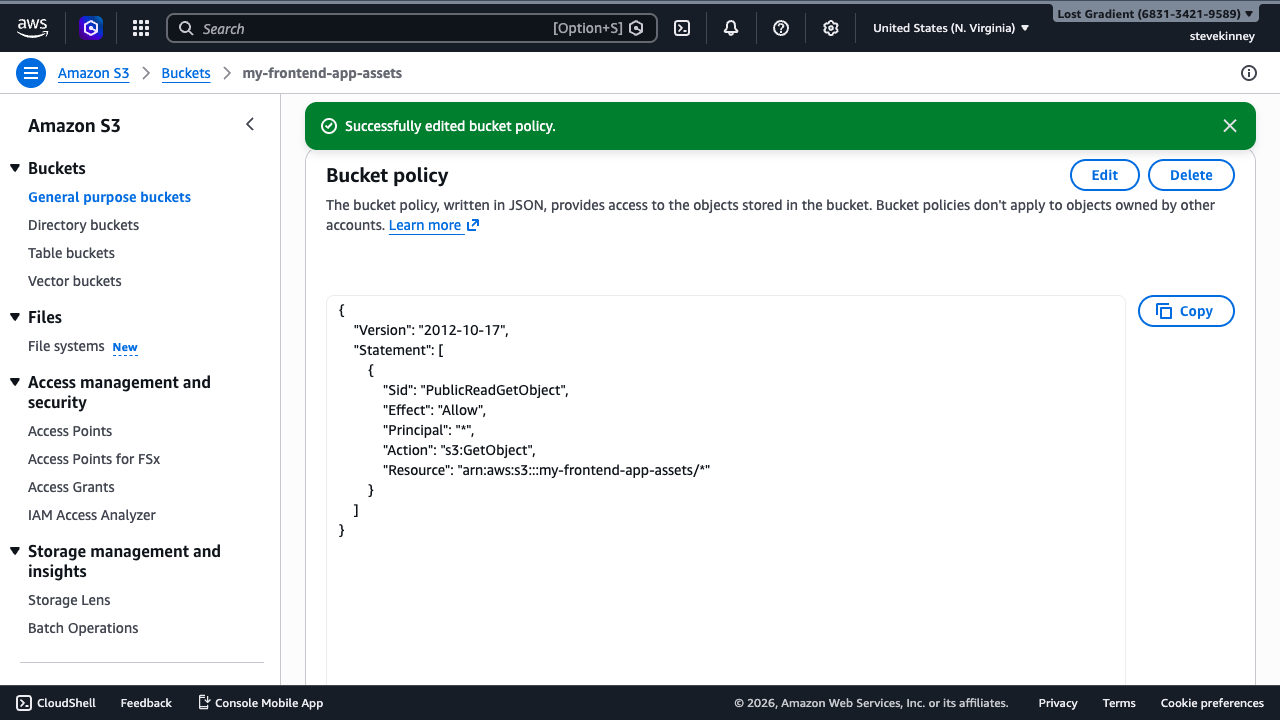Collapse Access management and security section
This screenshot has height=720, width=1280.
coord(15,382)
